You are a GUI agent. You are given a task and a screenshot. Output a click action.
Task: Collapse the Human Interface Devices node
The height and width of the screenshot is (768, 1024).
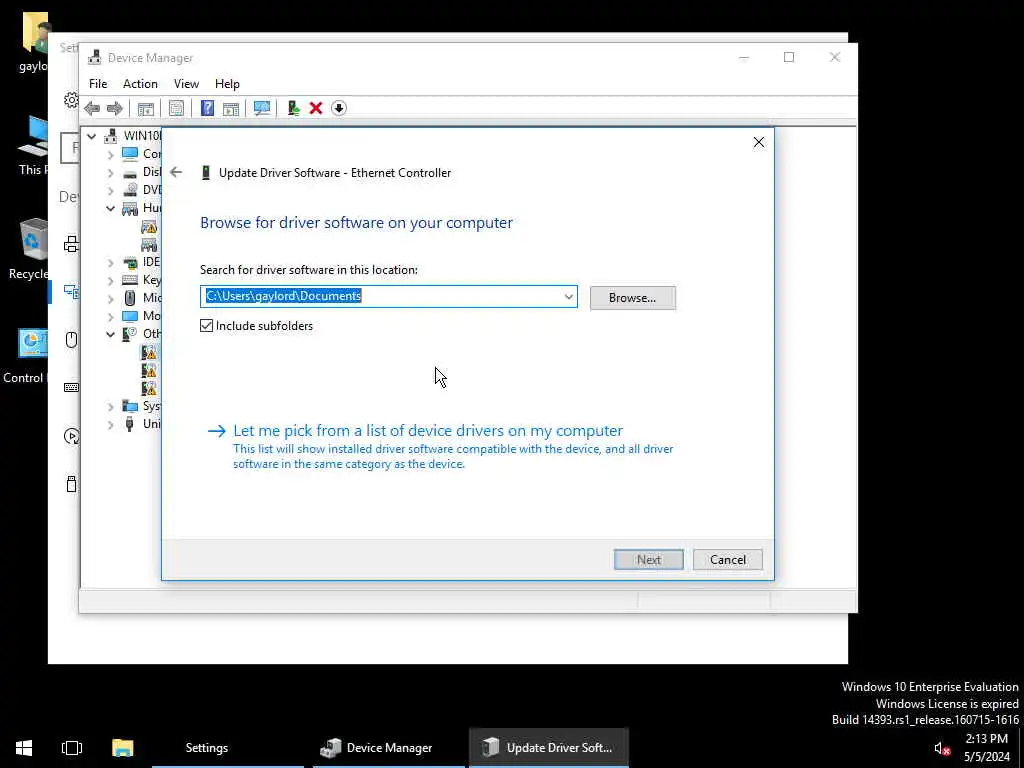pos(110,208)
